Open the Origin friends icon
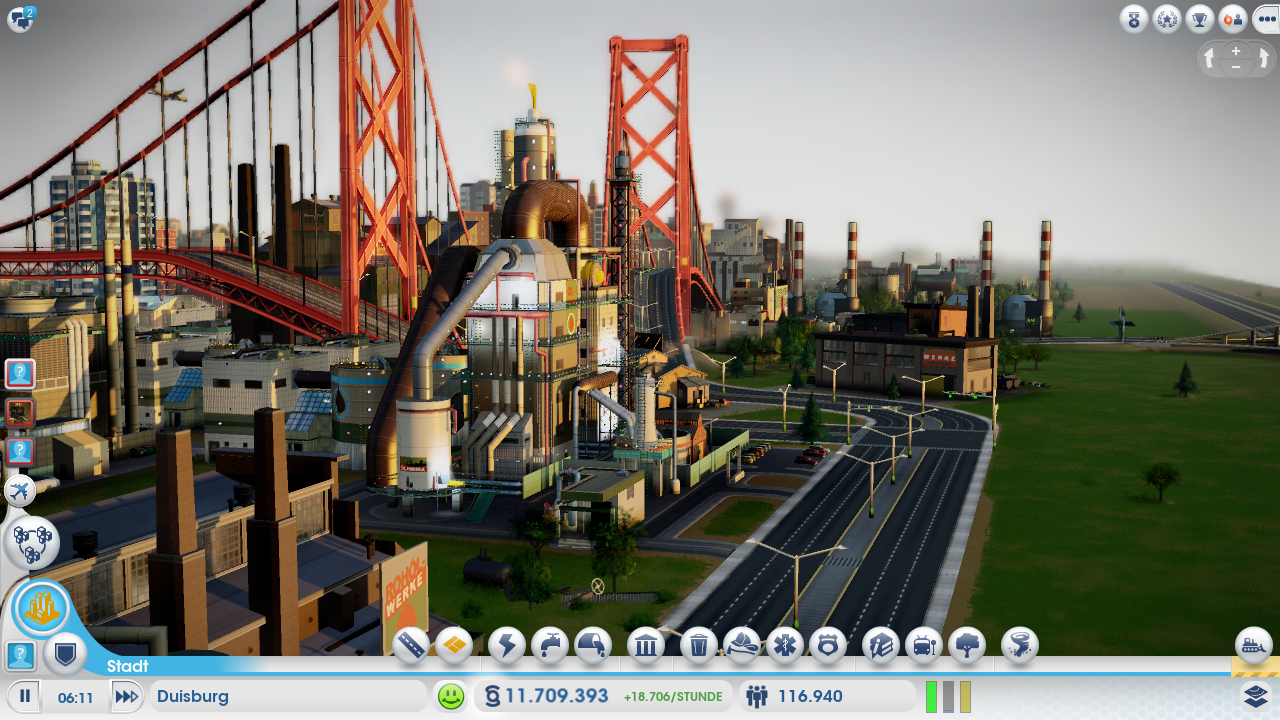 click(x=1233, y=19)
